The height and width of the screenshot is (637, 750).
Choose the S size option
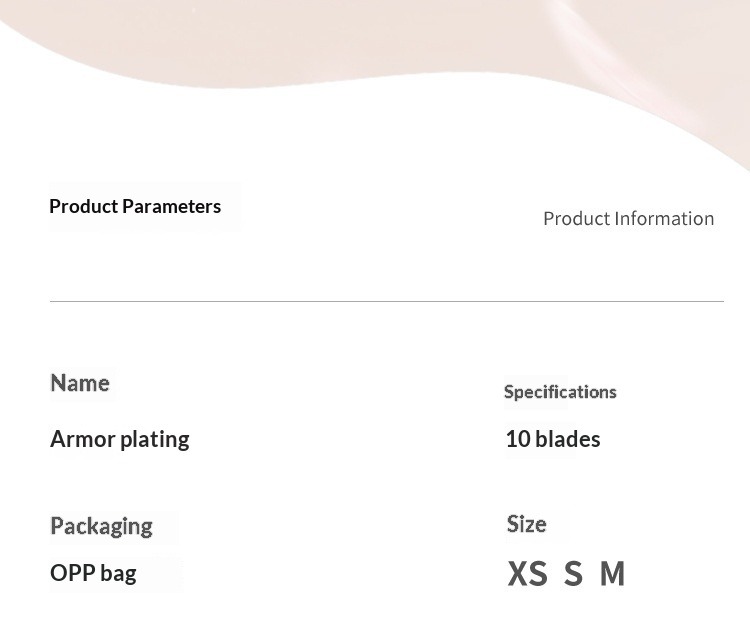573,574
